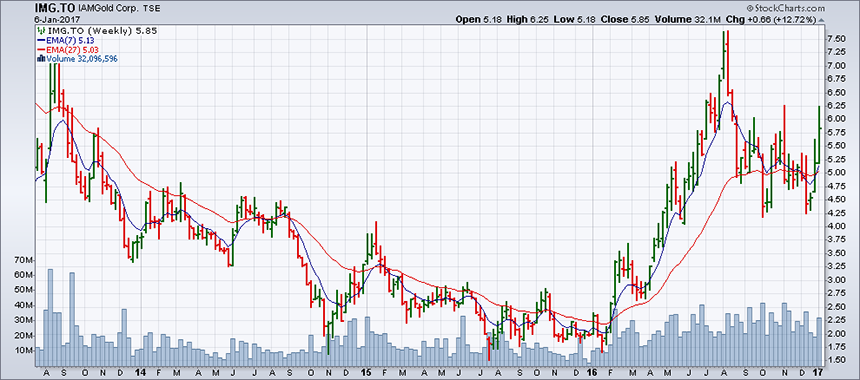Click the year 15 marker on time axis
860x380 pixels.
point(366,373)
